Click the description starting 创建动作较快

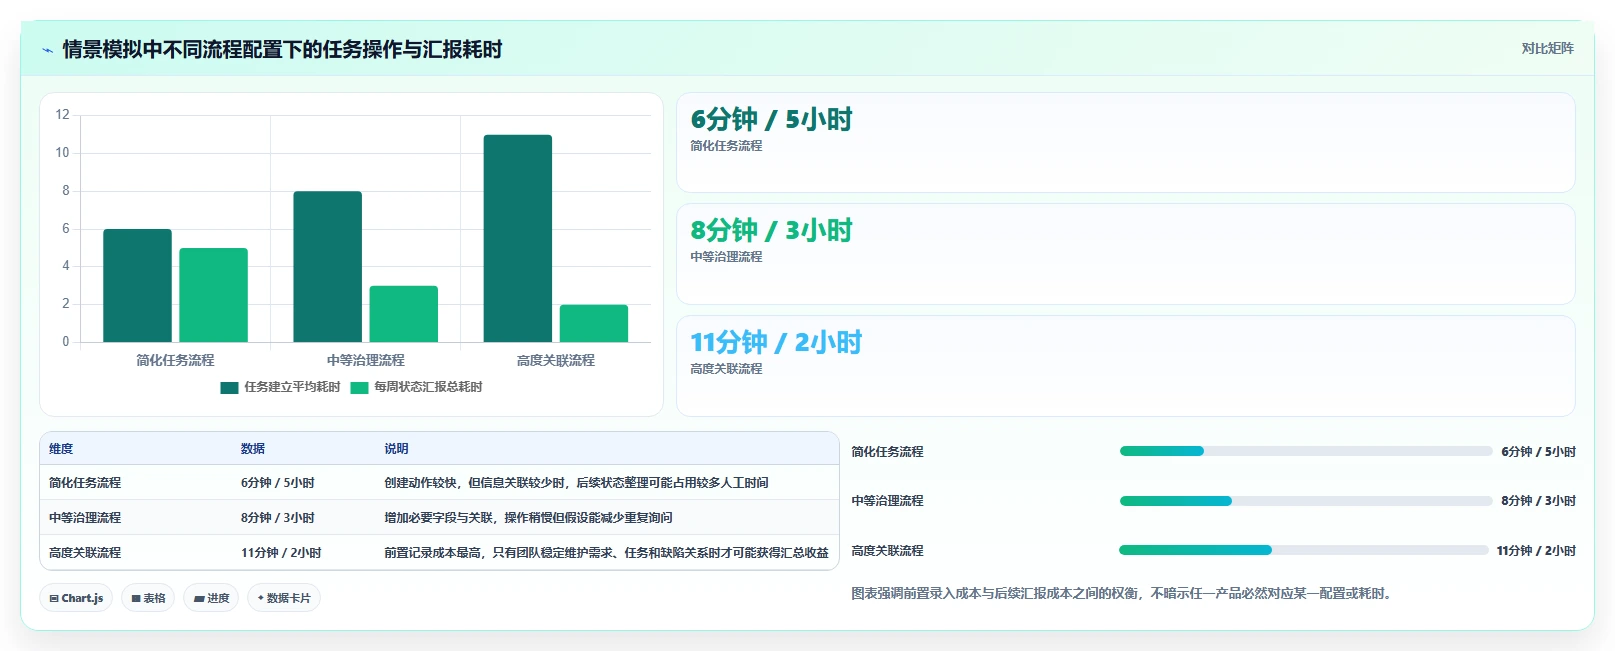point(576,483)
